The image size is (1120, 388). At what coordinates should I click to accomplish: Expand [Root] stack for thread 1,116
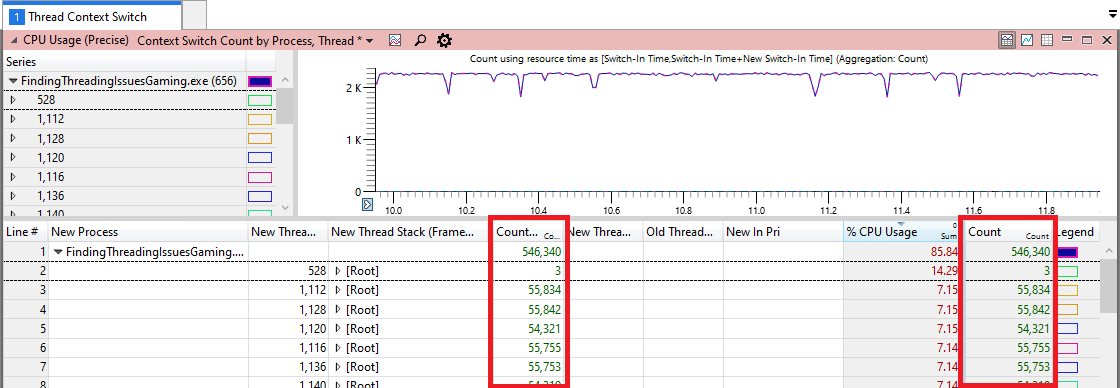[x=338, y=348]
